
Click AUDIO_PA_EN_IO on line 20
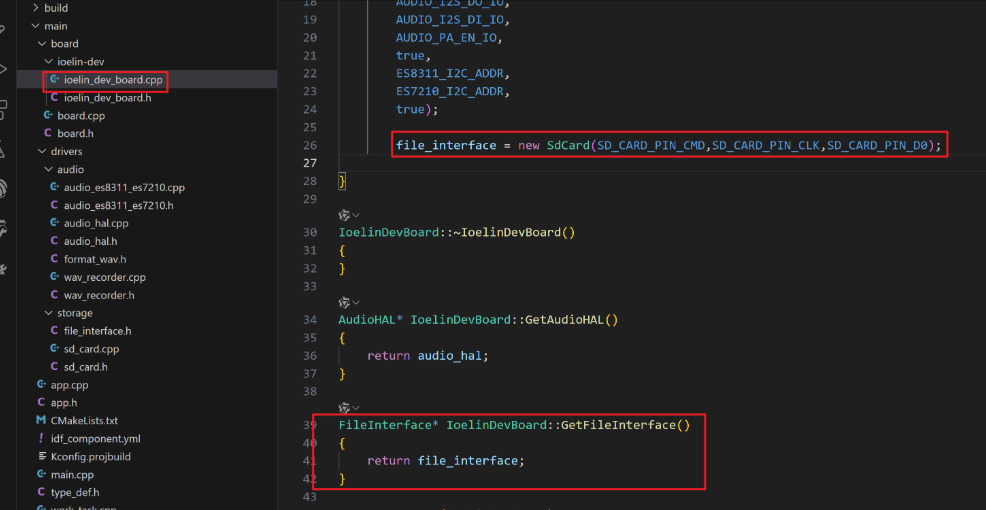click(446, 38)
